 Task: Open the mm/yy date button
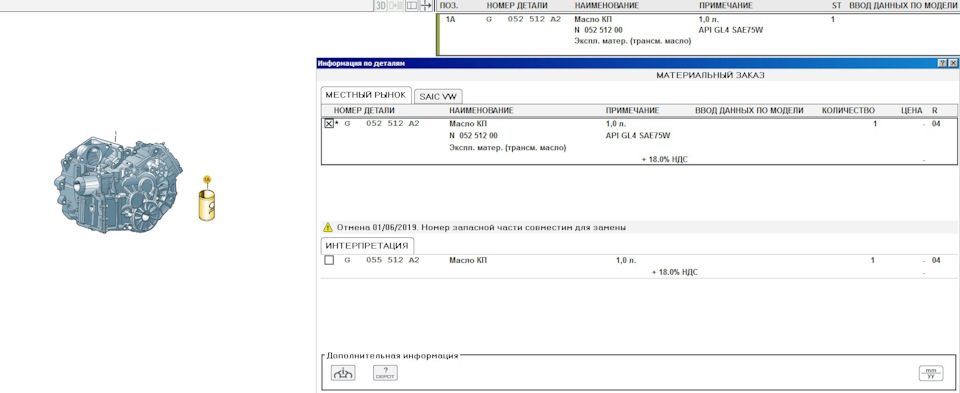coord(931,373)
